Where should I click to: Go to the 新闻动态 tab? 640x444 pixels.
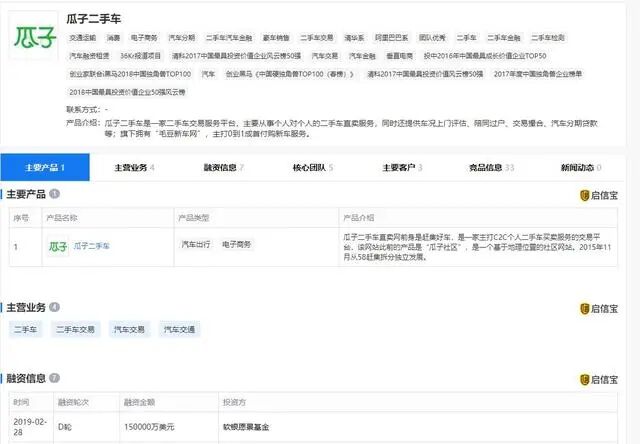click(x=580, y=168)
